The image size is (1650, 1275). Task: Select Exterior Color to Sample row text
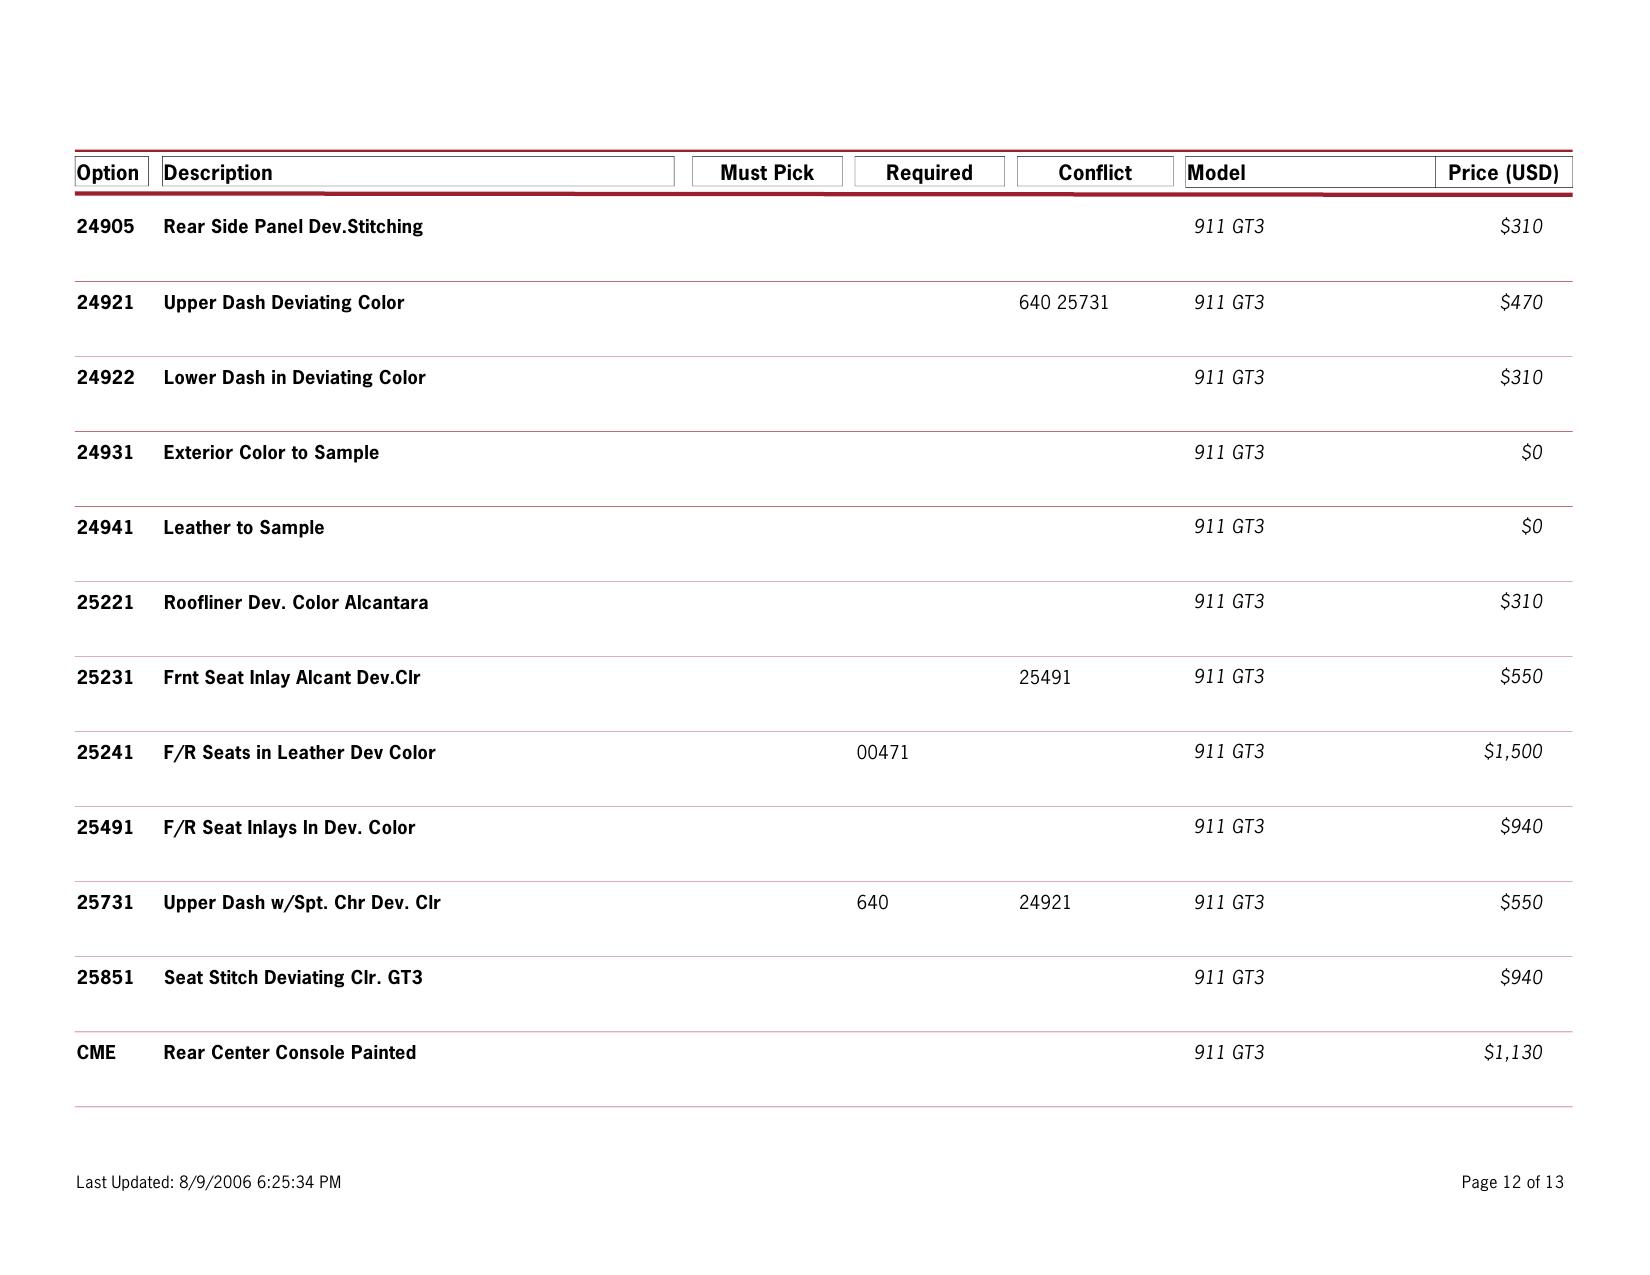[271, 452]
